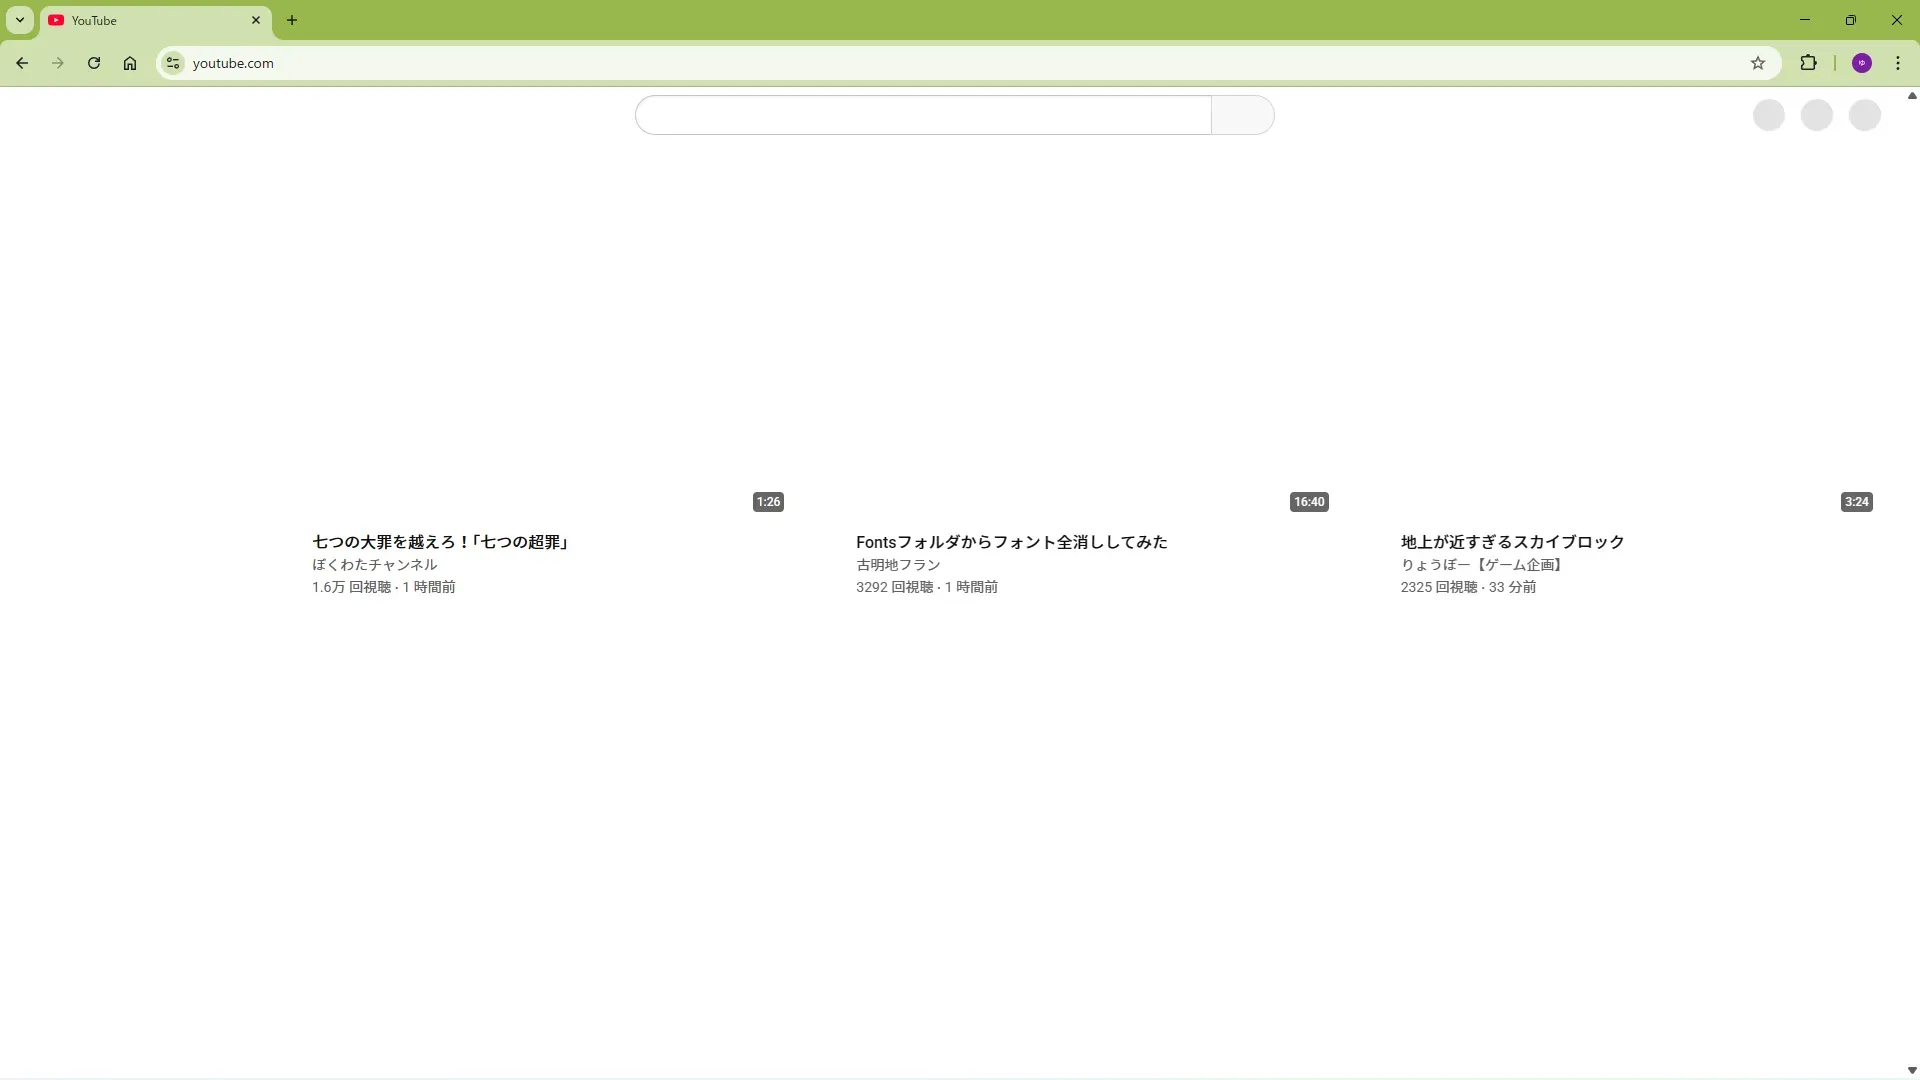1920x1080 pixels.
Task: Open channel ぼくわたチャンネル
Action: tap(374, 565)
